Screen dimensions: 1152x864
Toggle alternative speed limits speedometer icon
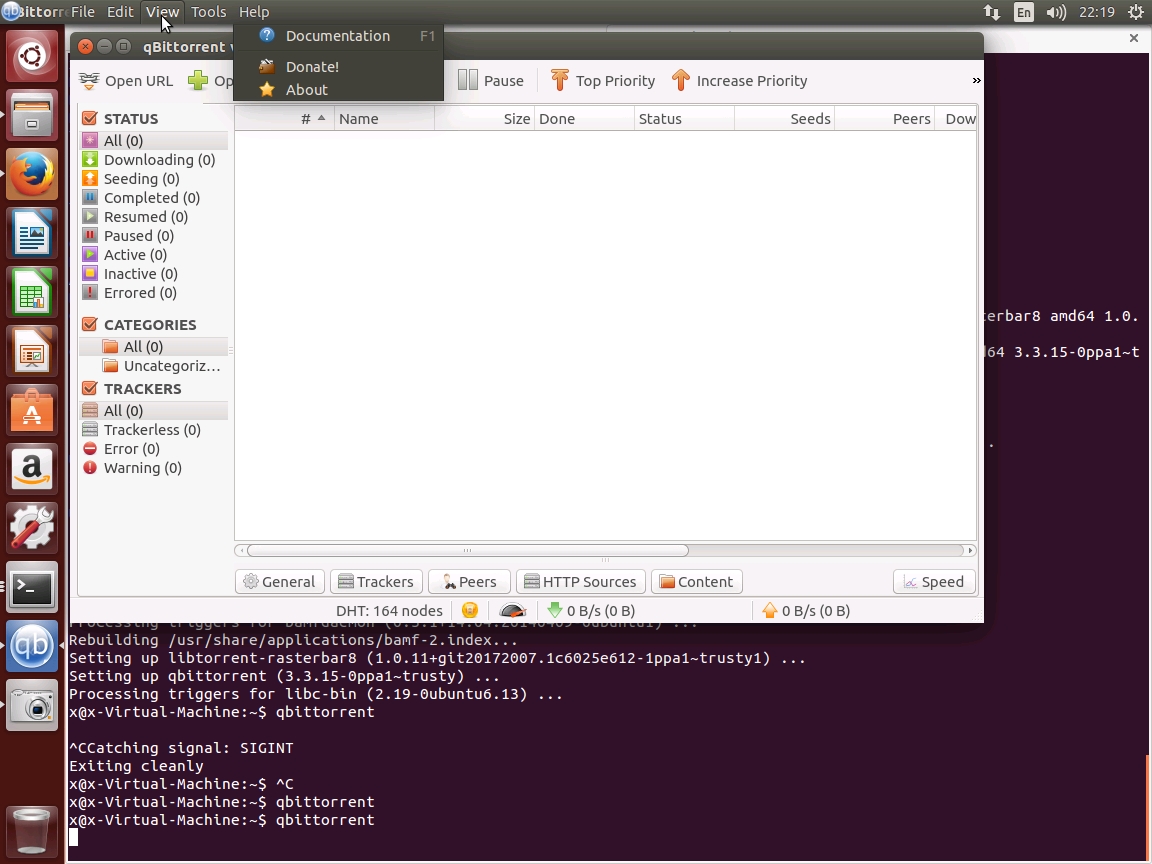512,611
